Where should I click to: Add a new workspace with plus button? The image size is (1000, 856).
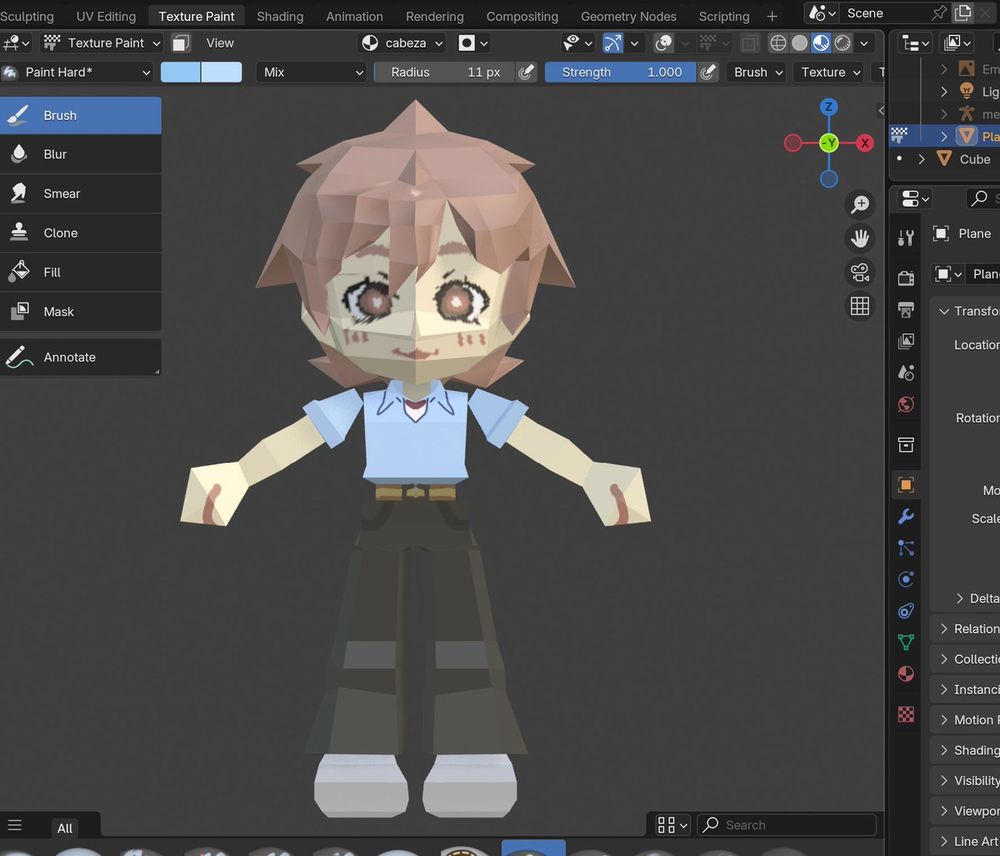pyautogui.click(x=772, y=17)
